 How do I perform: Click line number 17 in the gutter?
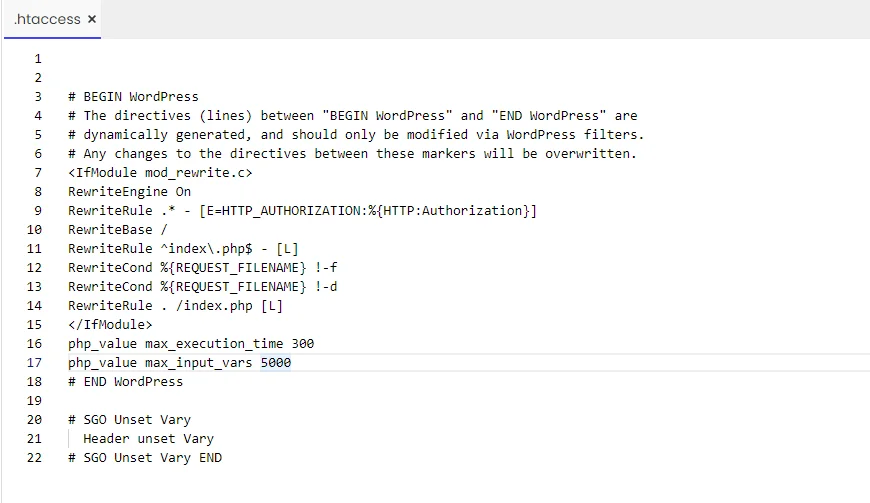34,363
